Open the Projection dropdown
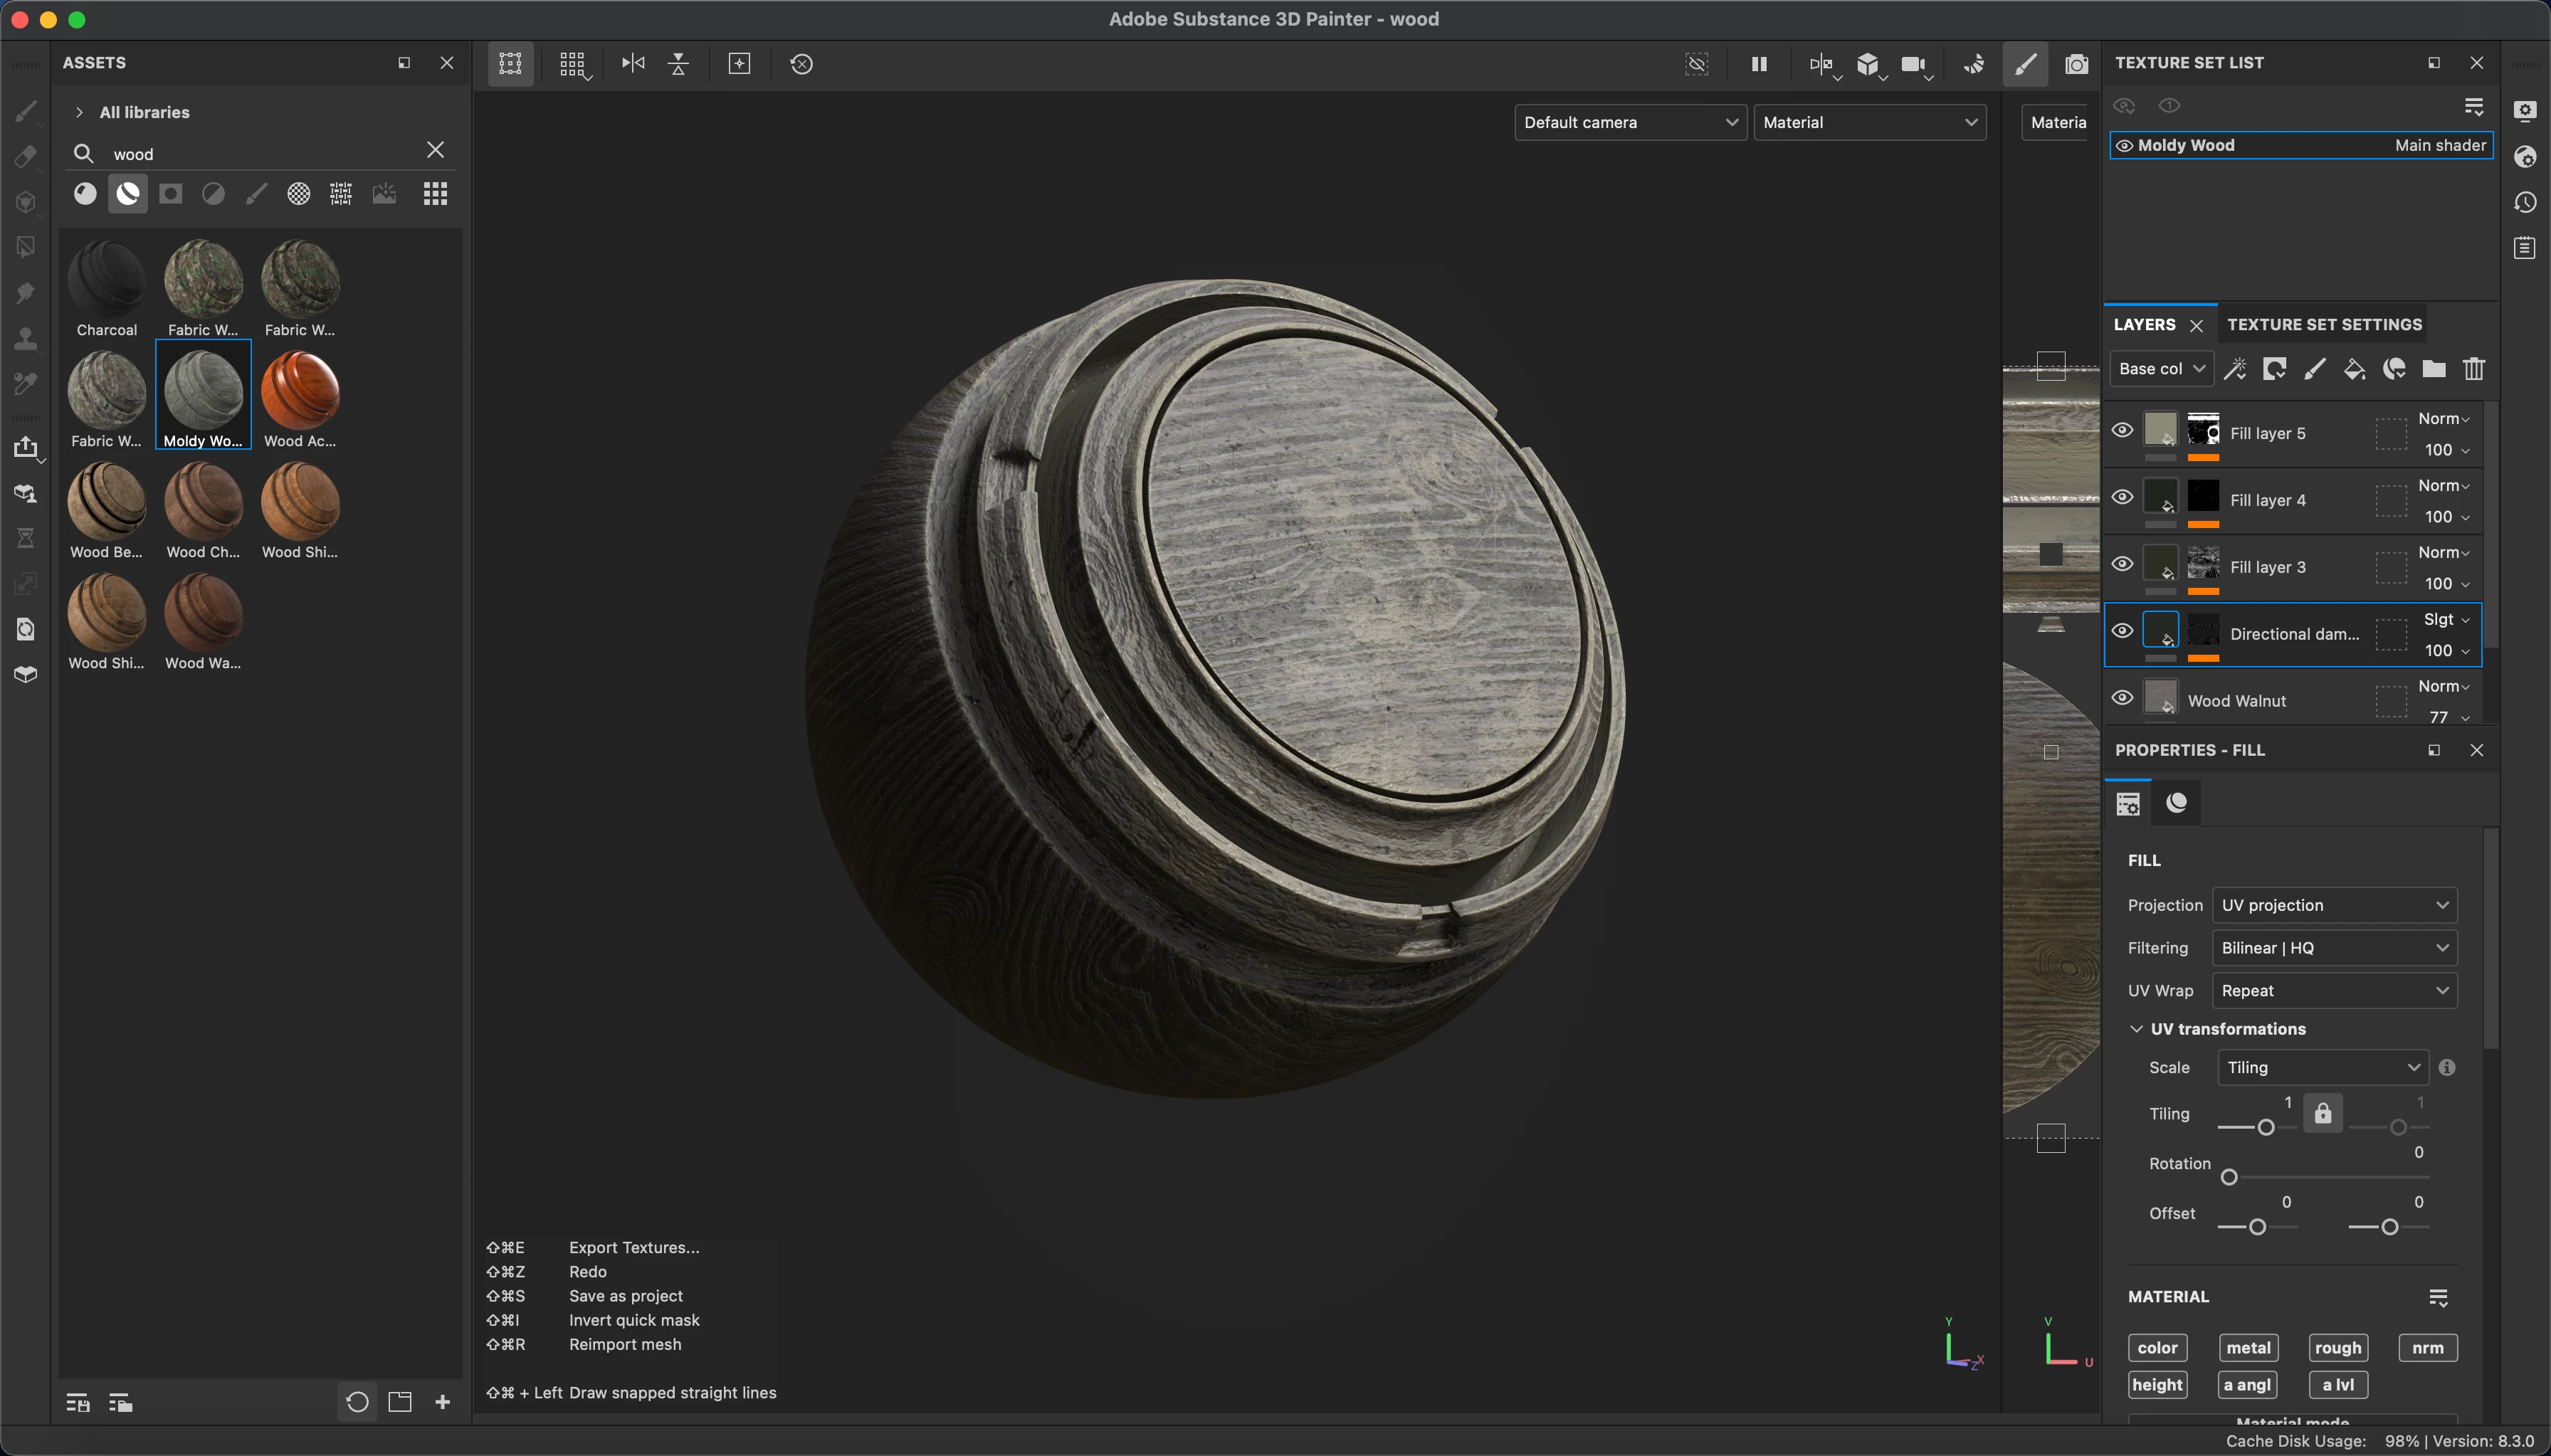This screenshot has width=2551, height=1456. click(2334, 905)
